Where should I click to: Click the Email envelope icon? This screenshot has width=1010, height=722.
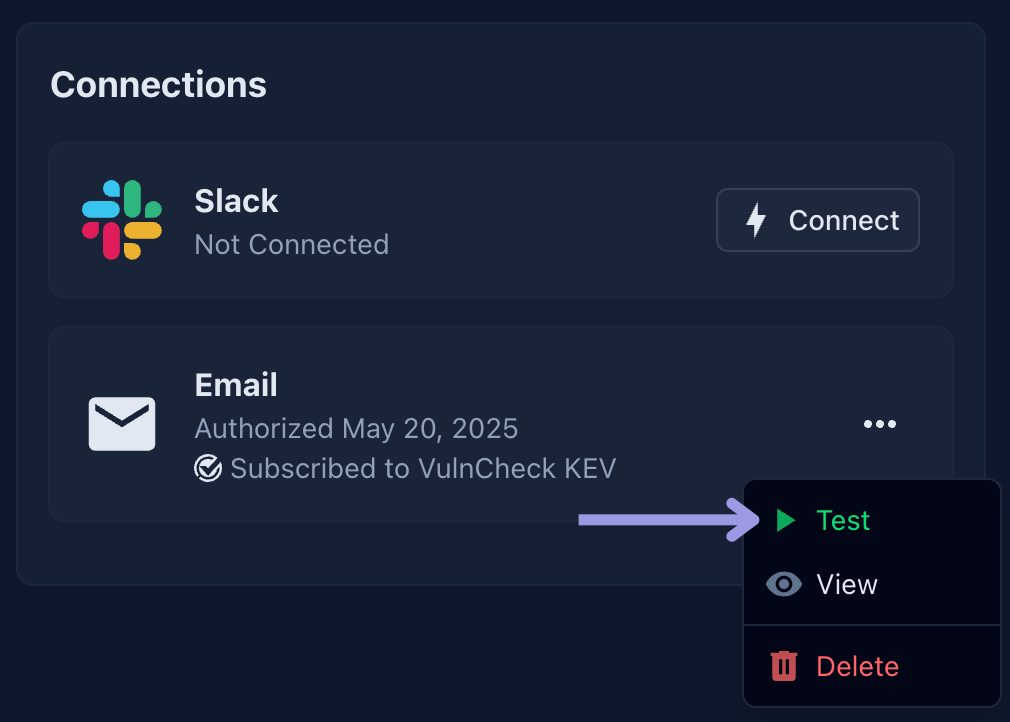(x=122, y=424)
